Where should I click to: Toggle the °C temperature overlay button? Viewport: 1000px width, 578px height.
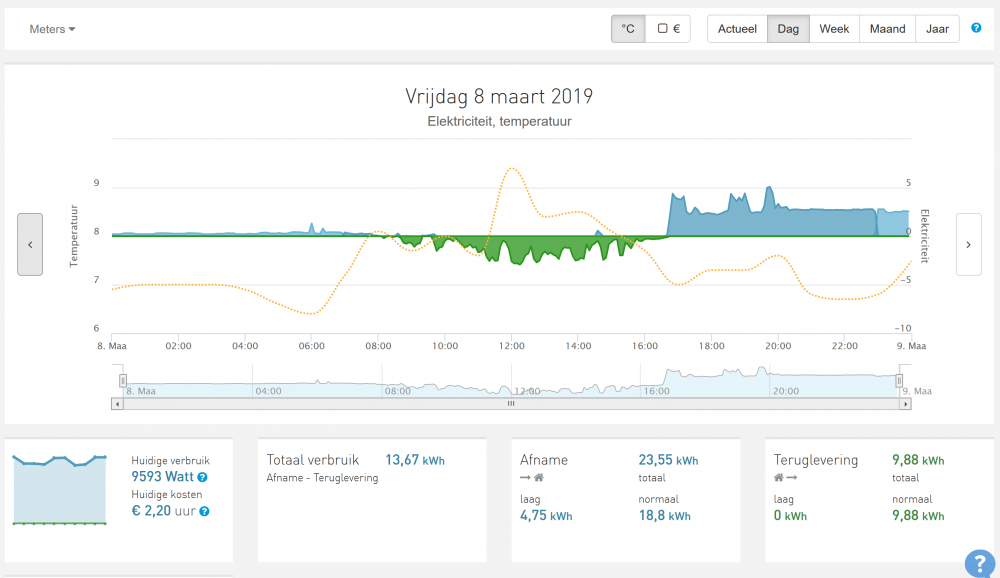(628, 29)
